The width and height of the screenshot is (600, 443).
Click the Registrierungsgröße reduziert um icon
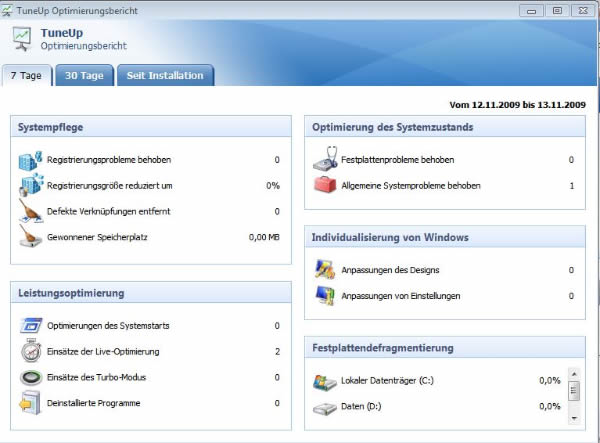point(31,186)
